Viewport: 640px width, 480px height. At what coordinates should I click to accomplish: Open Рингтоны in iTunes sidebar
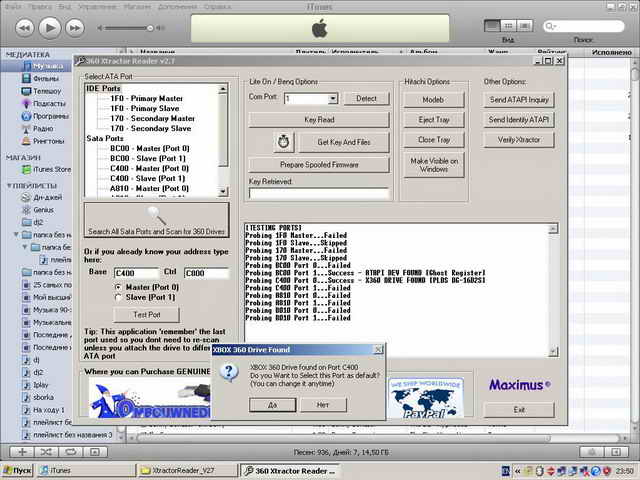tap(43, 141)
